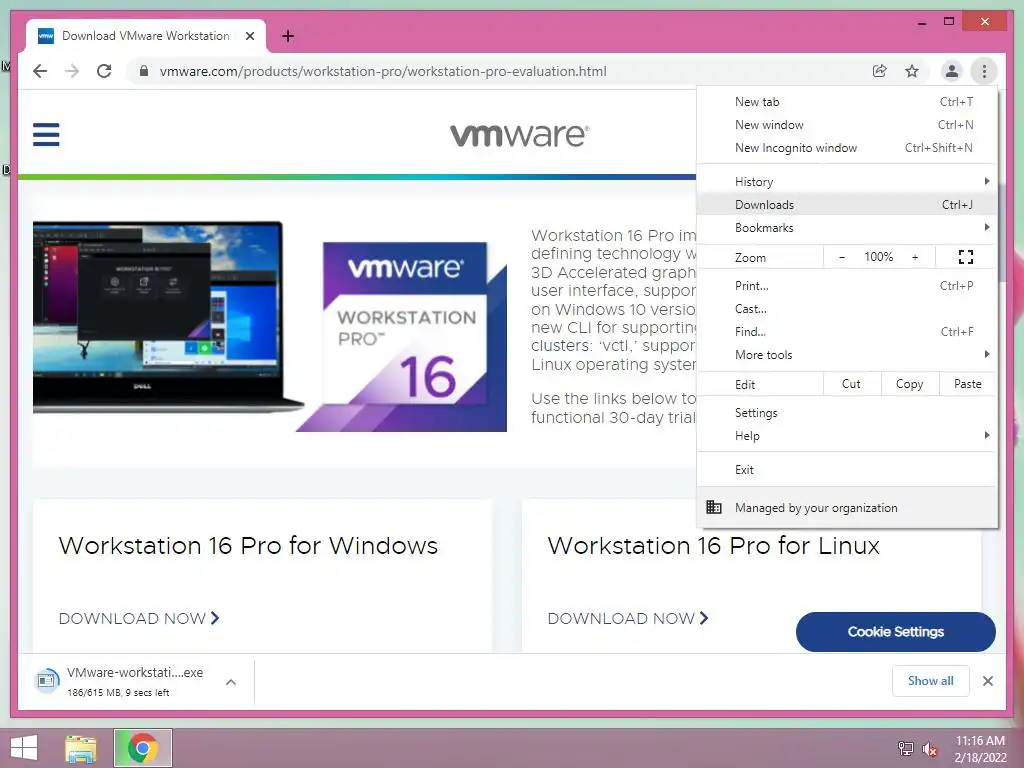Viewport: 1024px width, 768px height.
Task: Enter fullscreen using the zoom fullscreen icon
Action: click(x=965, y=257)
